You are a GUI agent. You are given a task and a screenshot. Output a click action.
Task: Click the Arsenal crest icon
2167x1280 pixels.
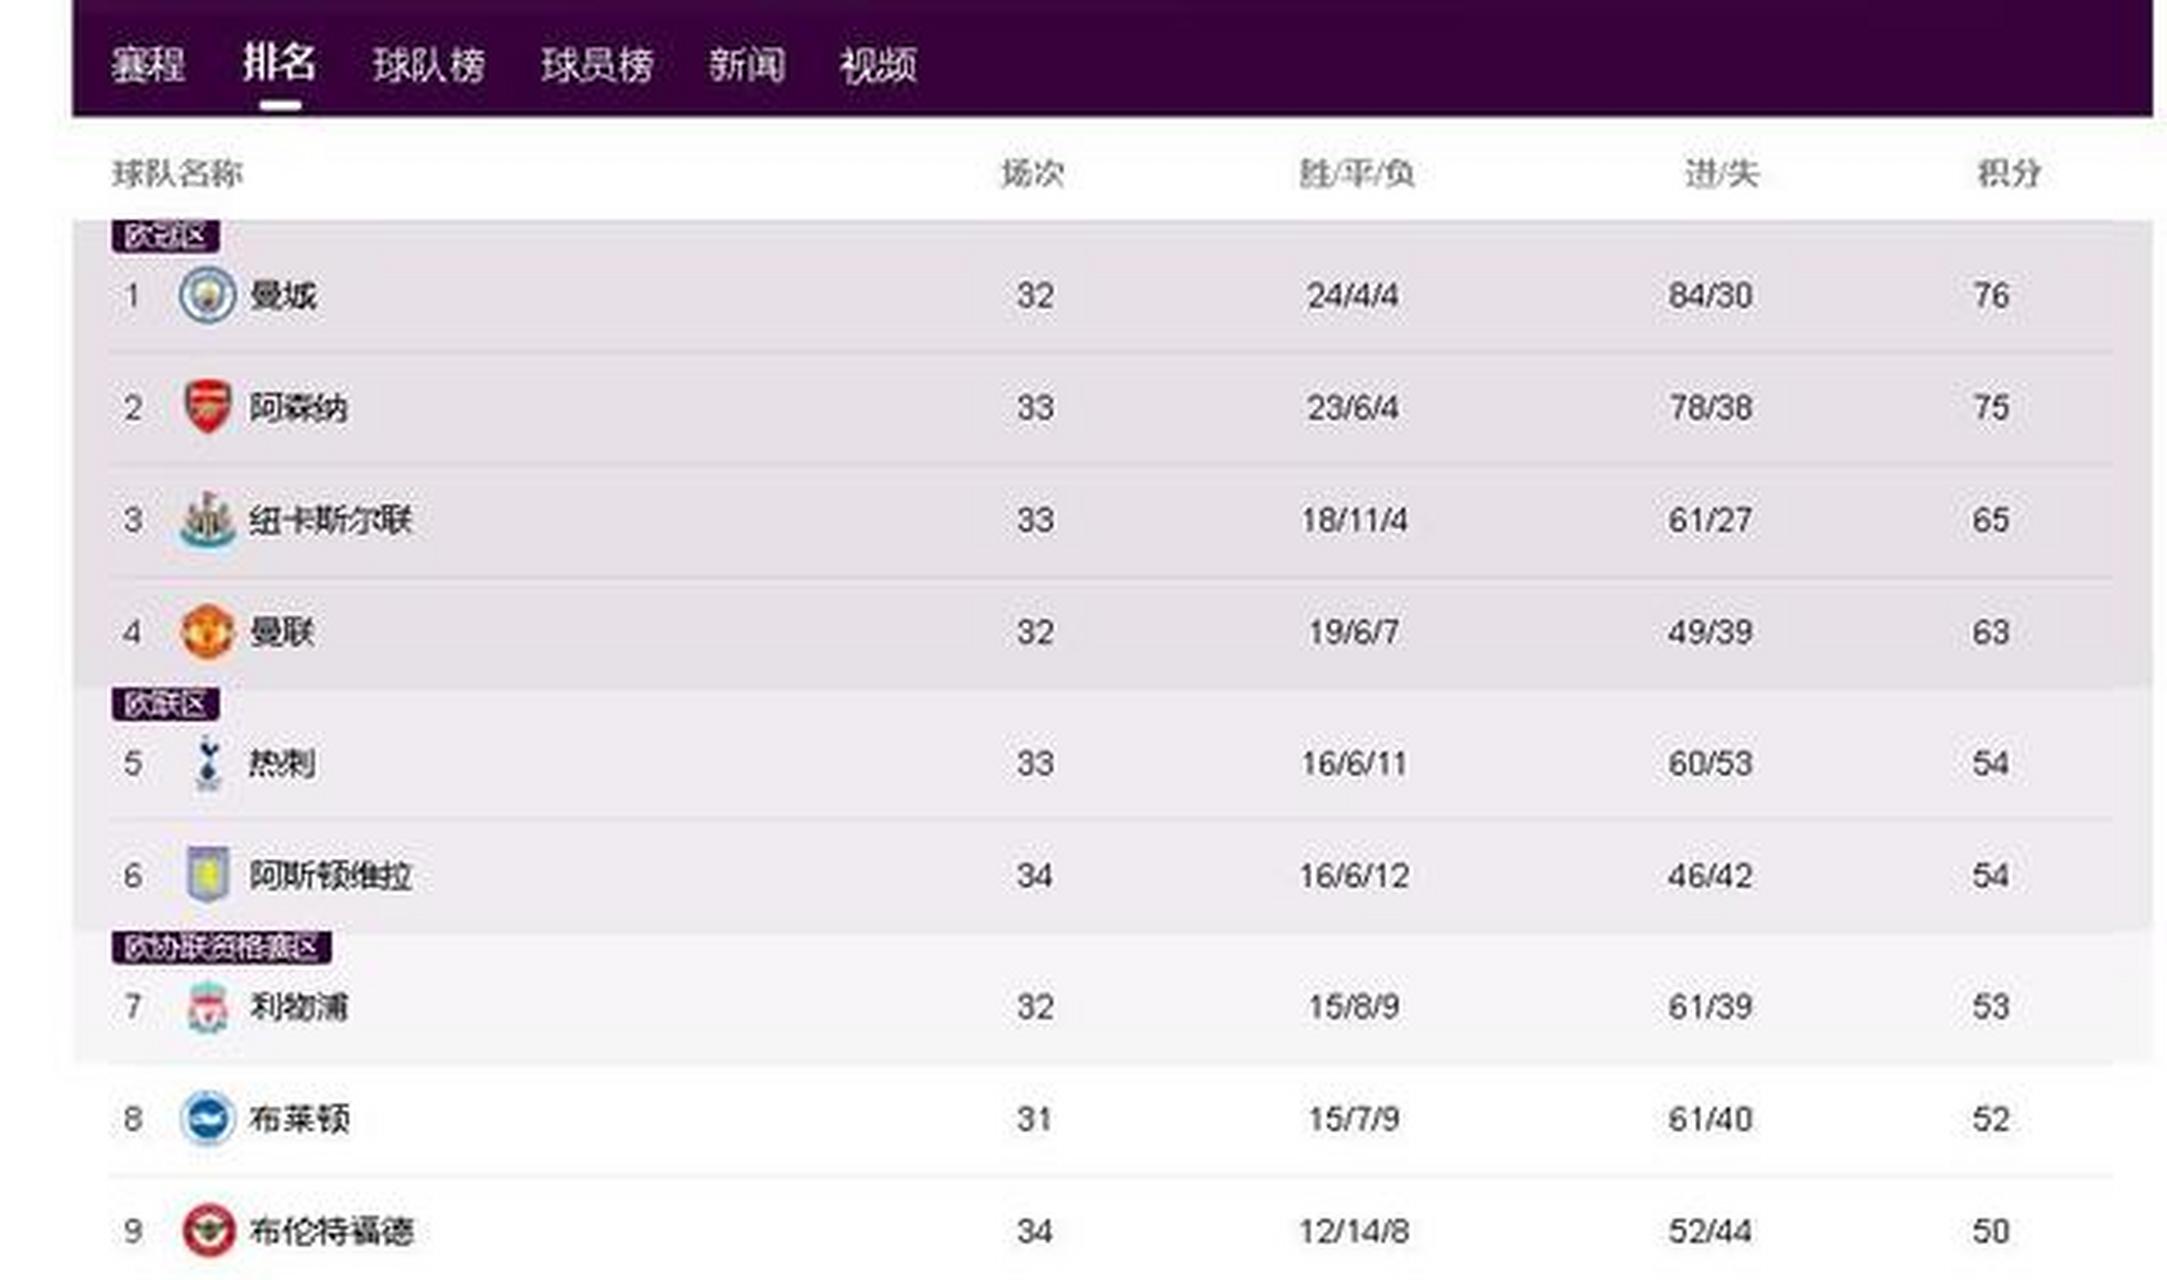point(207,407)
